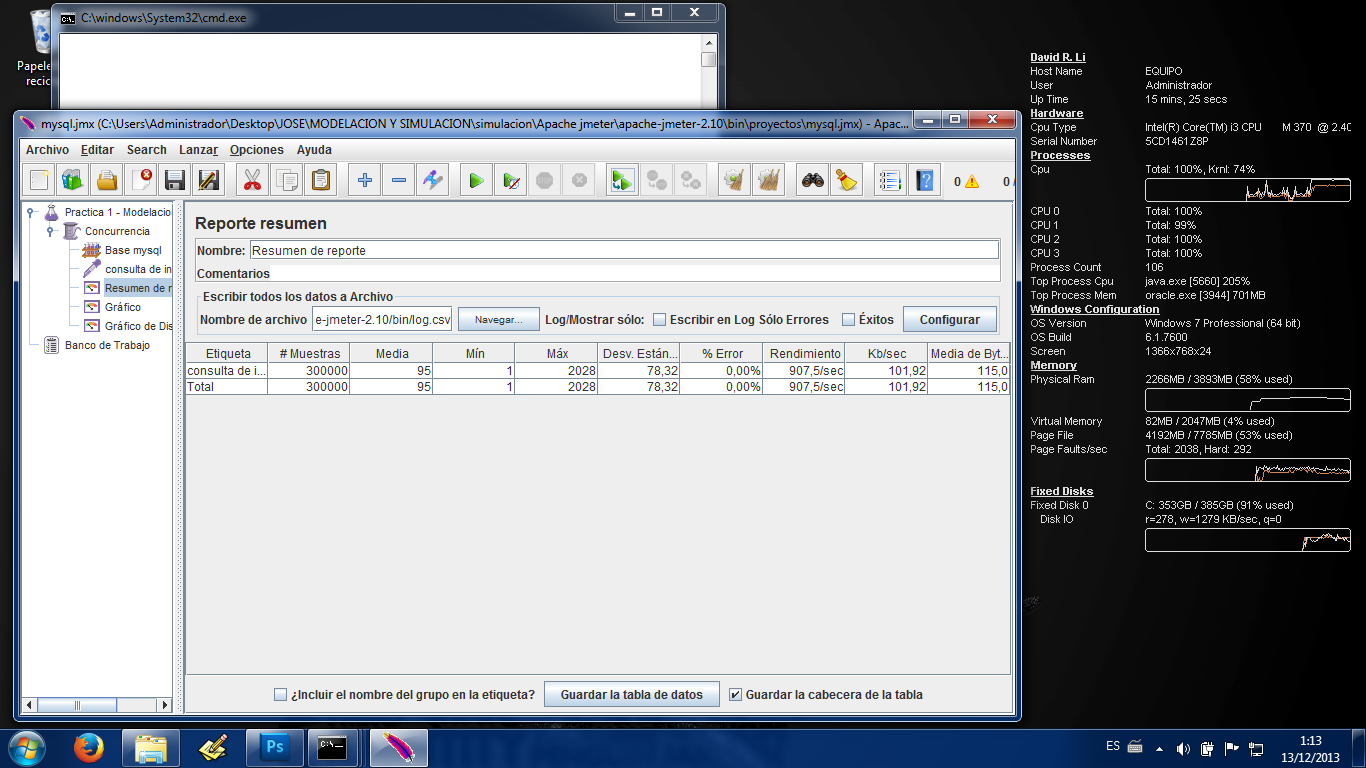1366x768 pixels.
Task: Click the Paste clipboard icon
Action: [320, 181]
